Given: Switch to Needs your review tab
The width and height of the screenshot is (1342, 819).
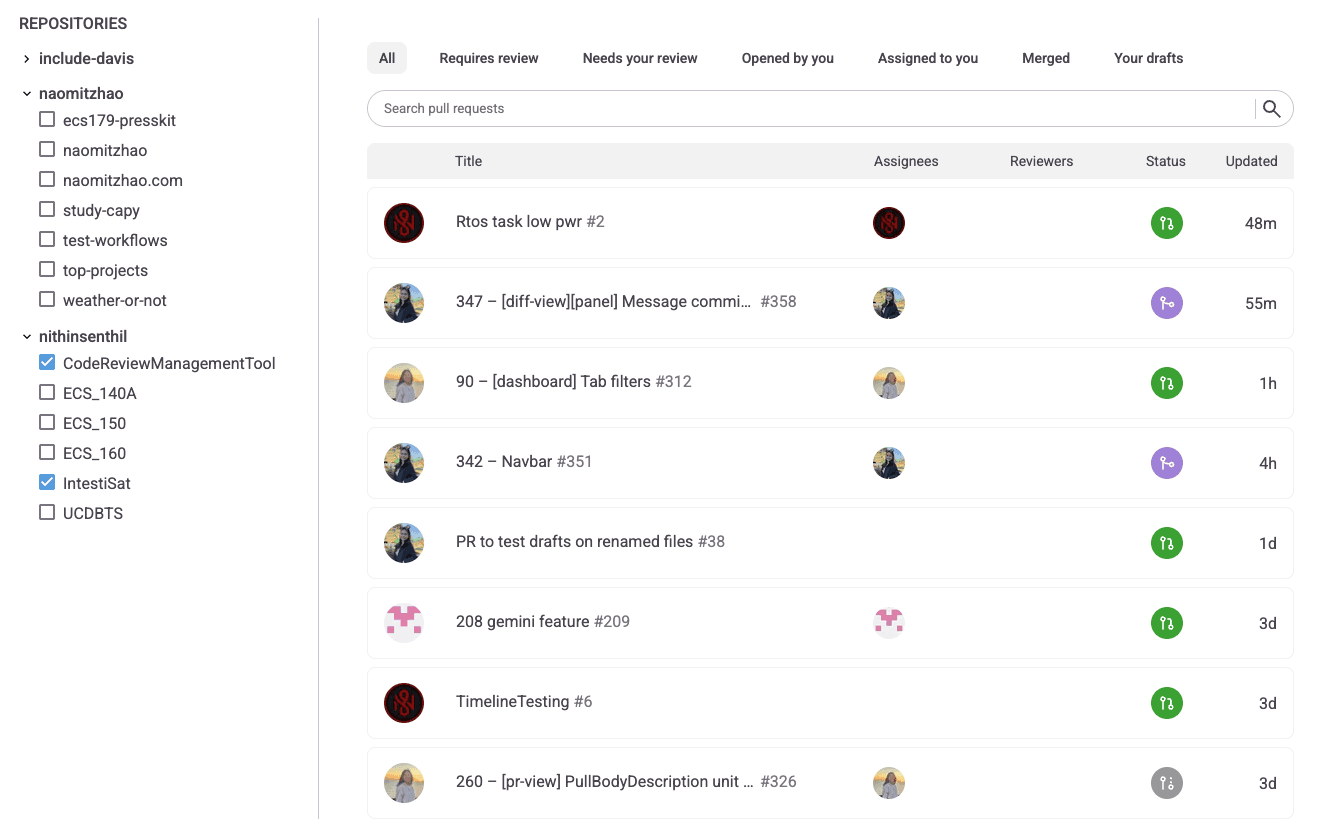Looking at the screenshot, I should point(640,58).
